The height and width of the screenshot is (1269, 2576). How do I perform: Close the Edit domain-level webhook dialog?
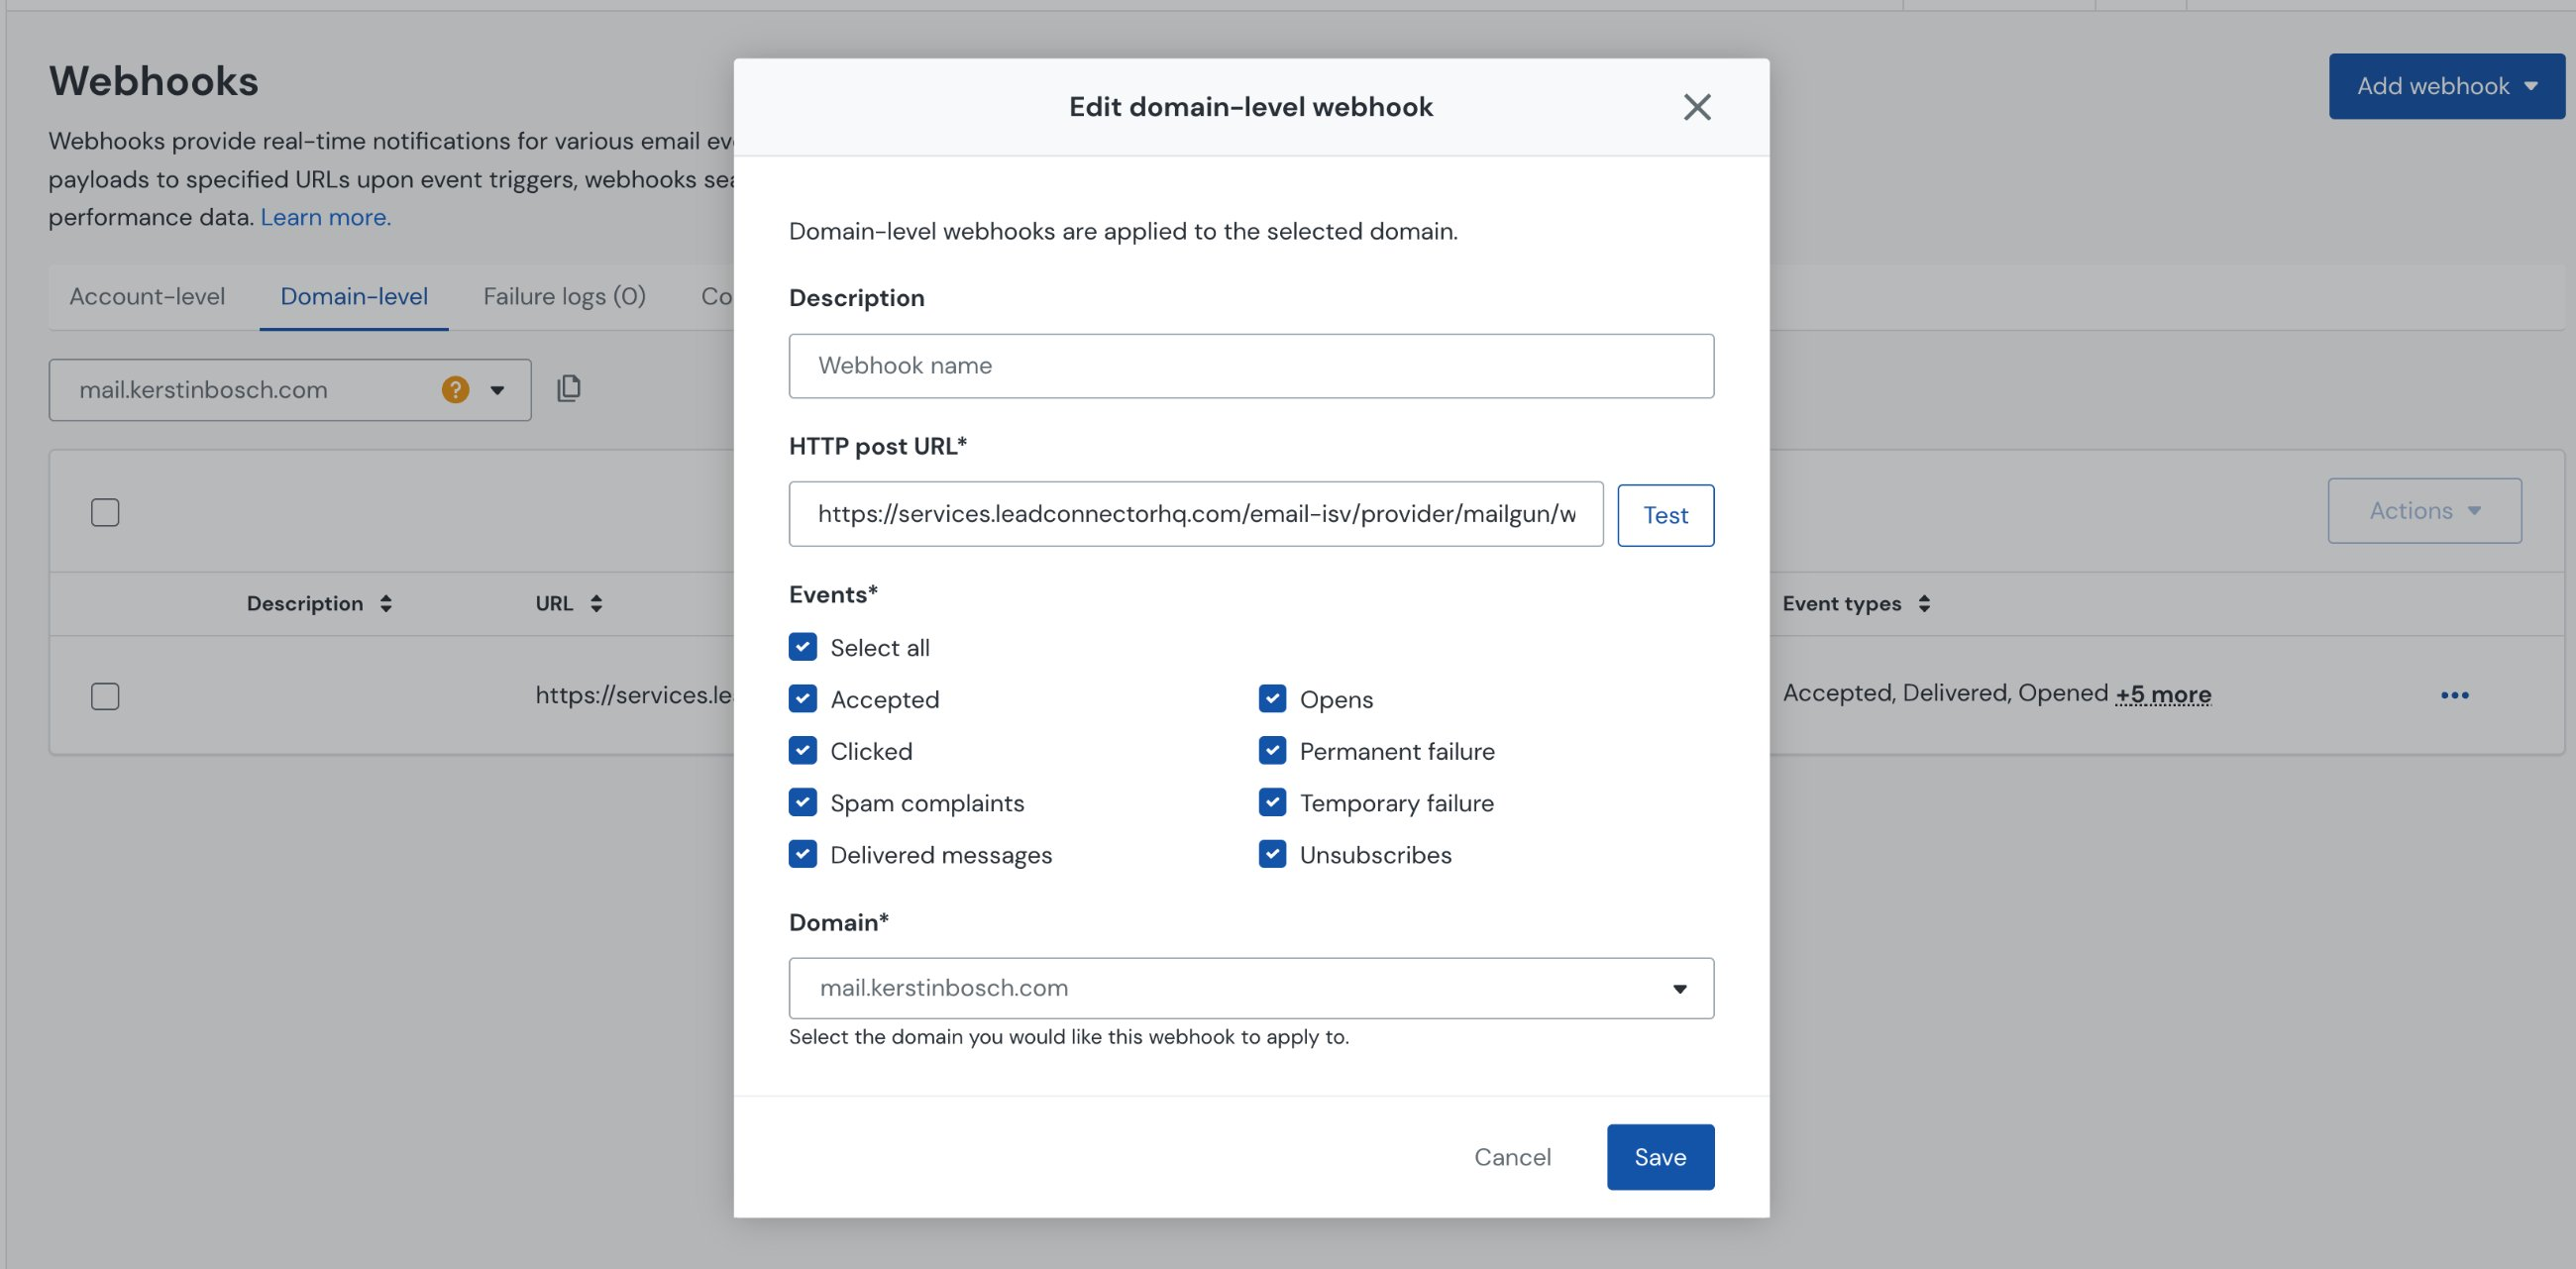point(1696,107)
